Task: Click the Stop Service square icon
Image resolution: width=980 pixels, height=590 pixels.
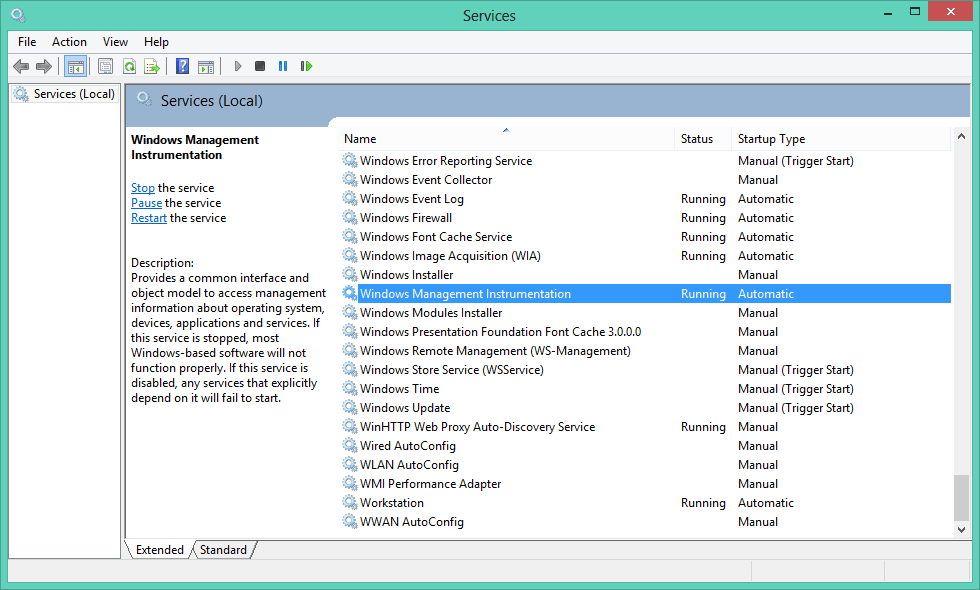Action: [x=260, y=66]
